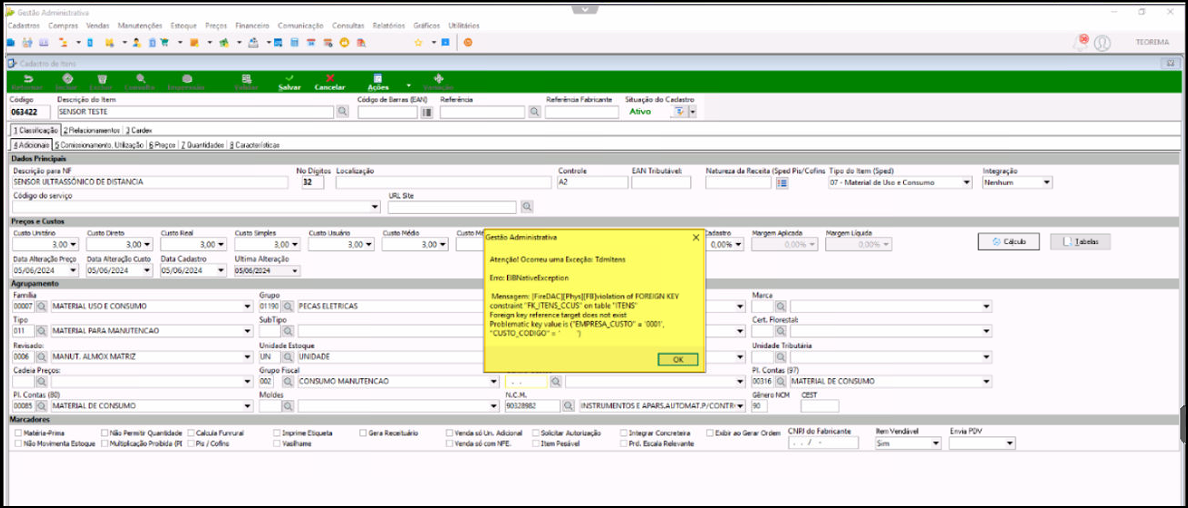
Task: Tick the Não Permitir Quantidade checkbox
Action: click(x=105, y=433)
